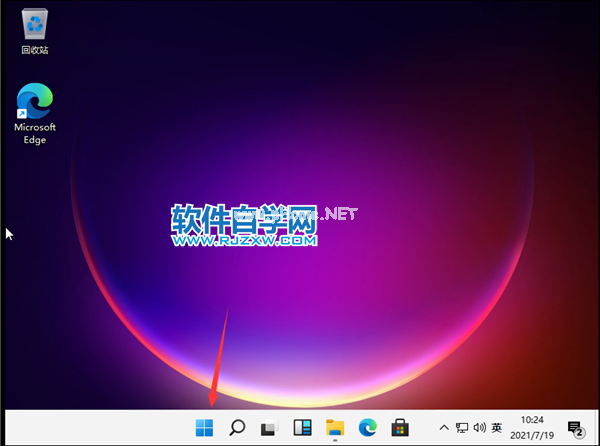Open the clock showing 10:24

tap(532, 420)
